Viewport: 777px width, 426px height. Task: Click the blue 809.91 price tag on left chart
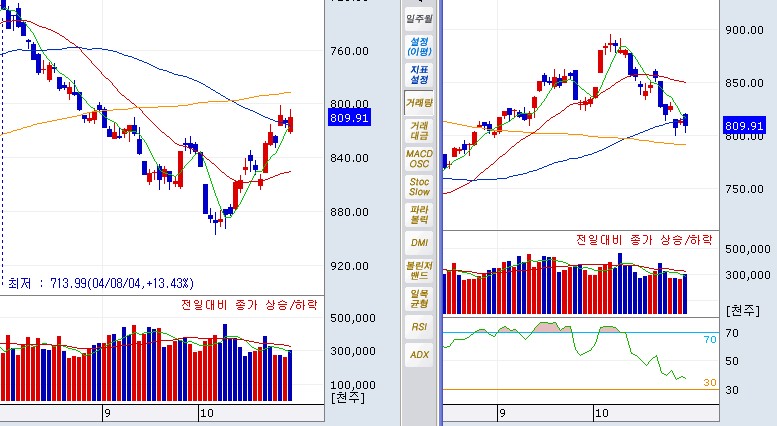click(x=349, y=118)
